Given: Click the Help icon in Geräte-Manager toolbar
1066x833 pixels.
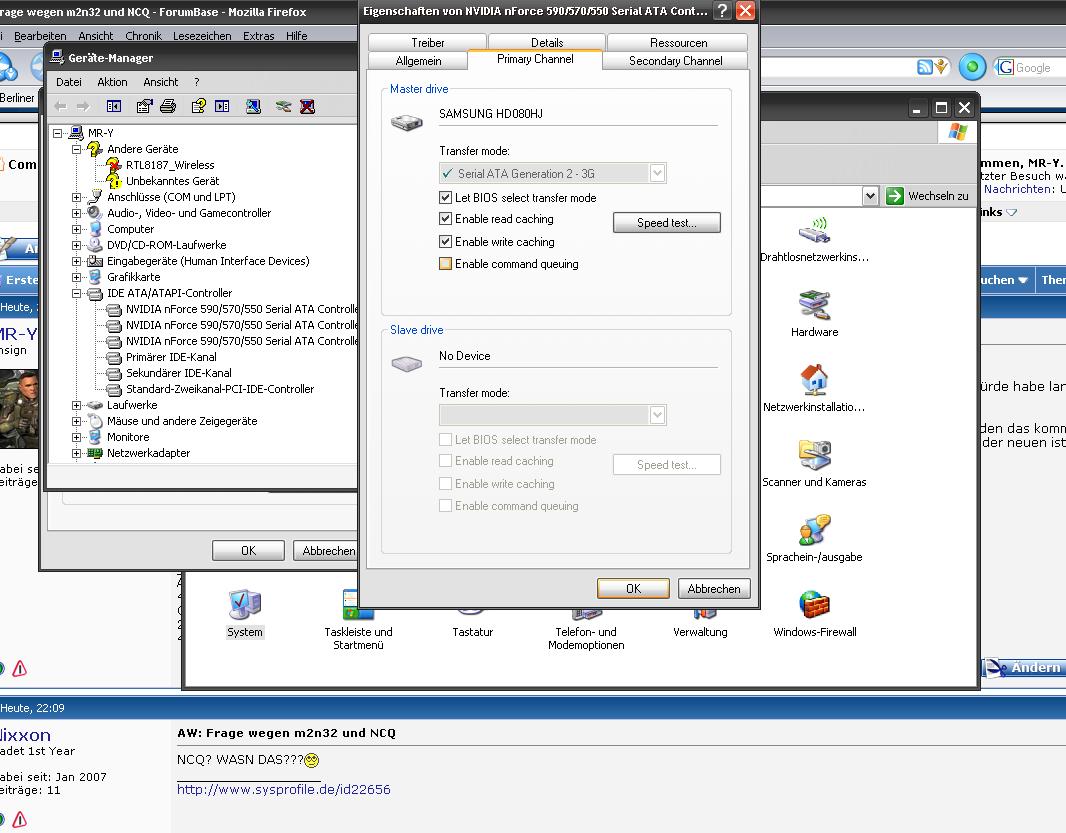Looking at the screenshot, I should 199,106.
